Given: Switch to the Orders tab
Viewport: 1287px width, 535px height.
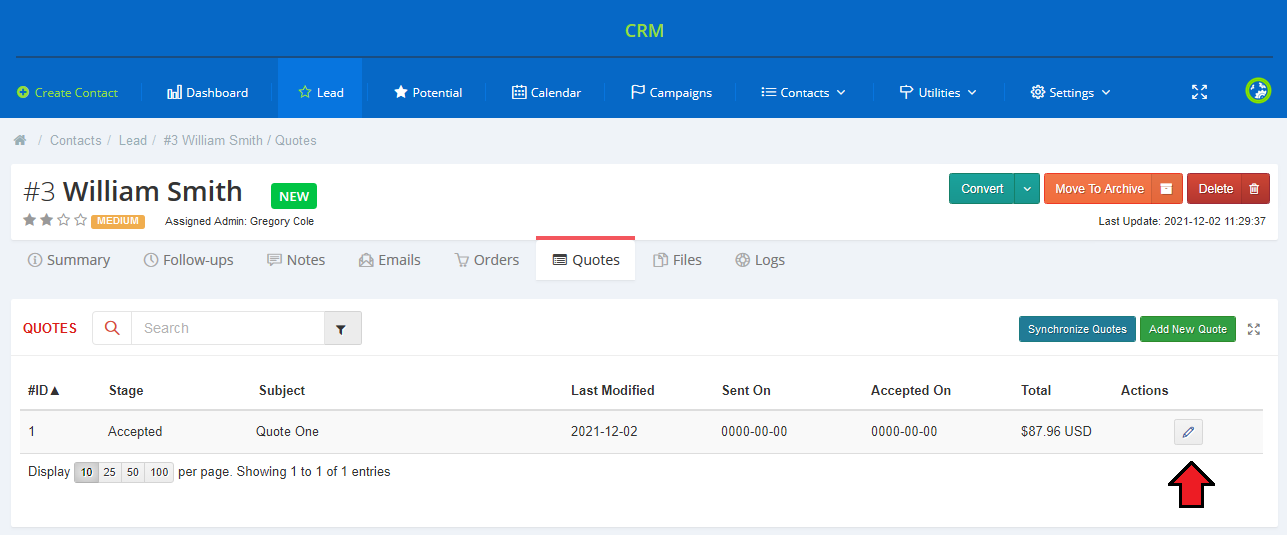Looking at the screenshot, I should (x=487, y=260).
